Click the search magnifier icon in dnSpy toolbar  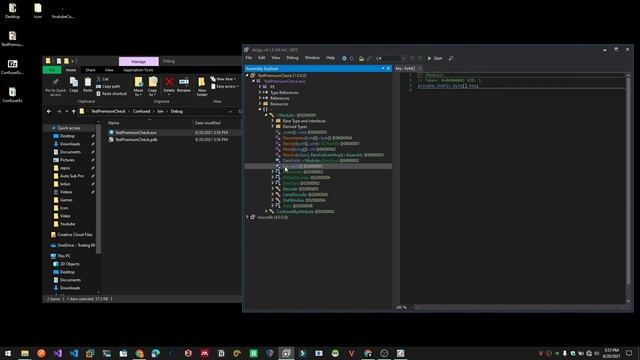click(x=451, y=58)
